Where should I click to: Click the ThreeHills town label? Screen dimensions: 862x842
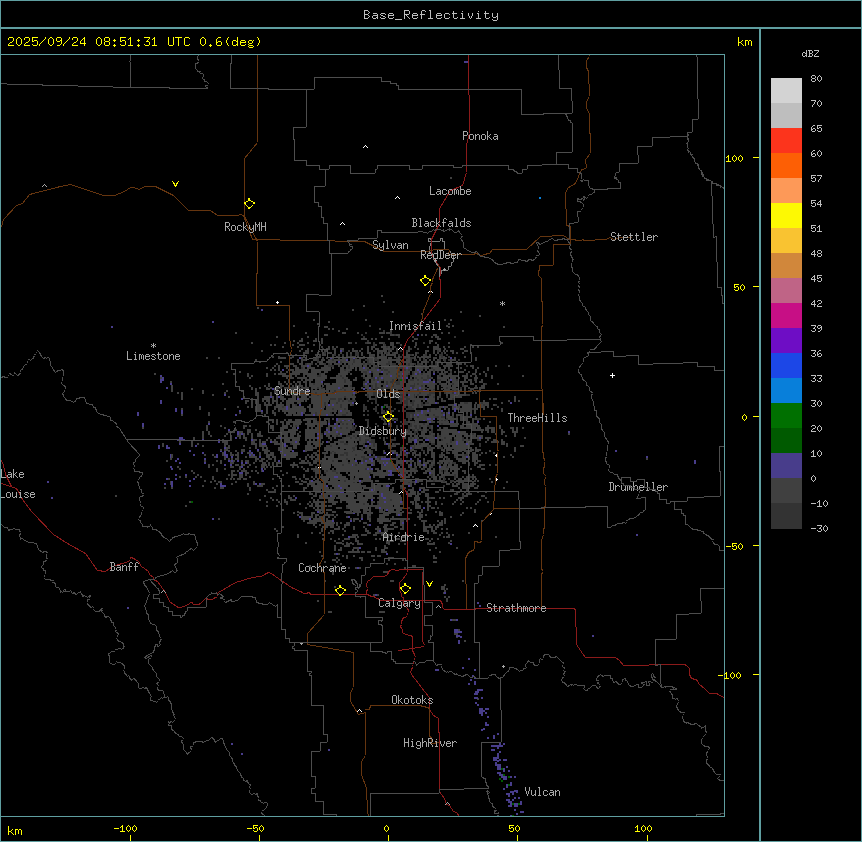537,418
